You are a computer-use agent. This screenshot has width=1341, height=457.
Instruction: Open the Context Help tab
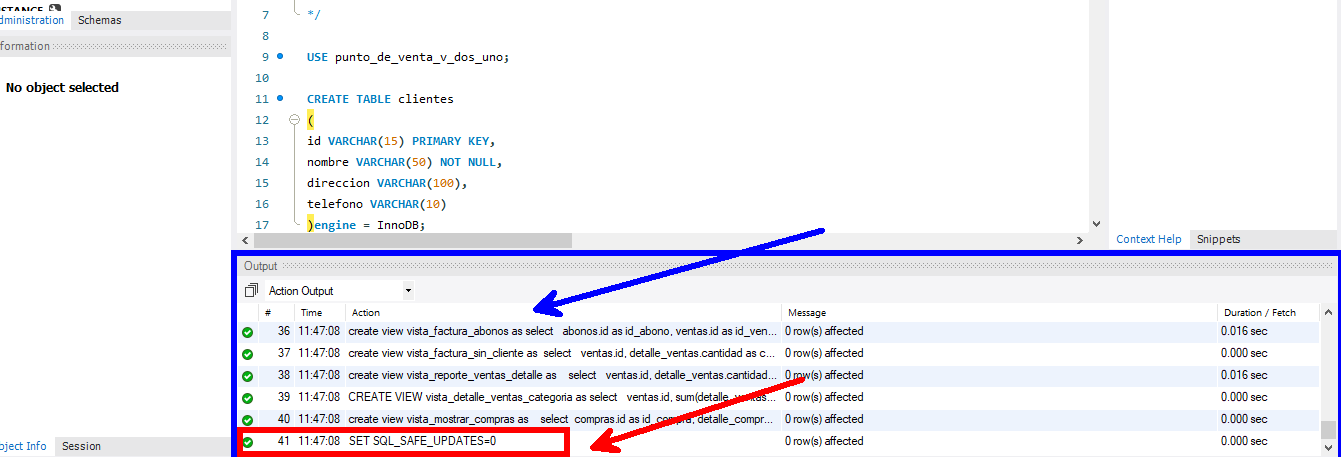click(x=1148, y=239)
